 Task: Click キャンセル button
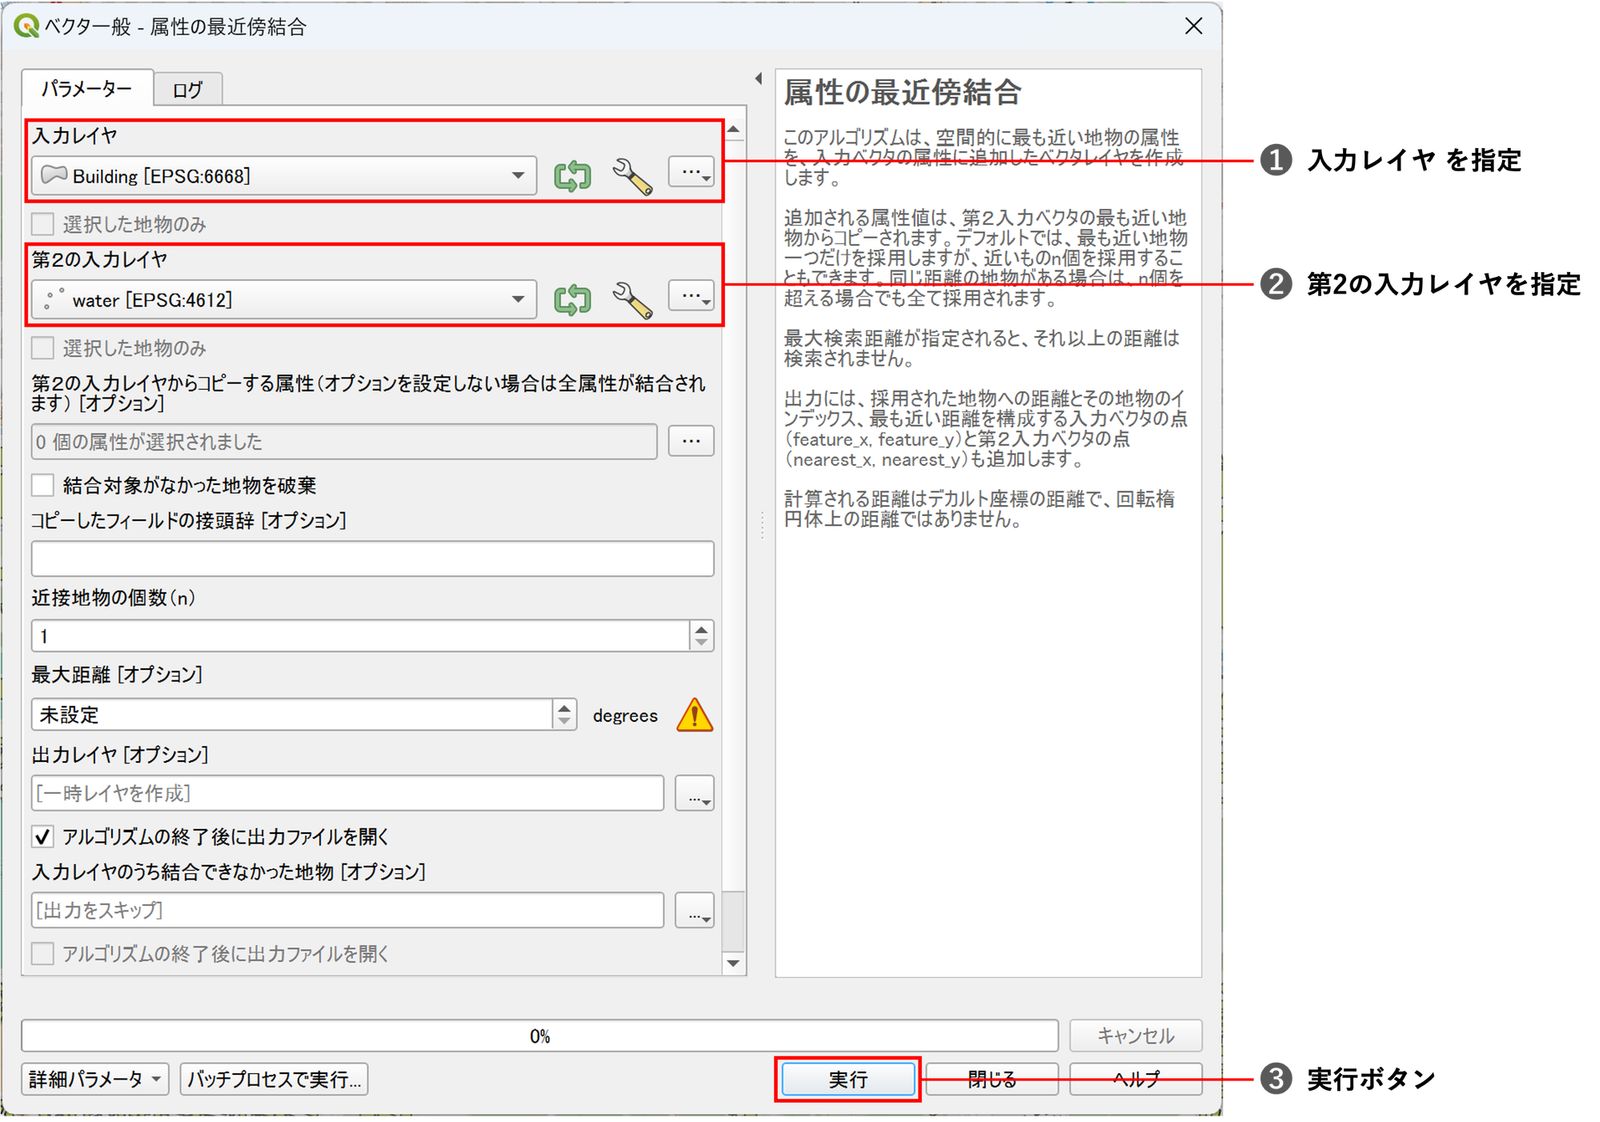click(x=1136, y=1036)
